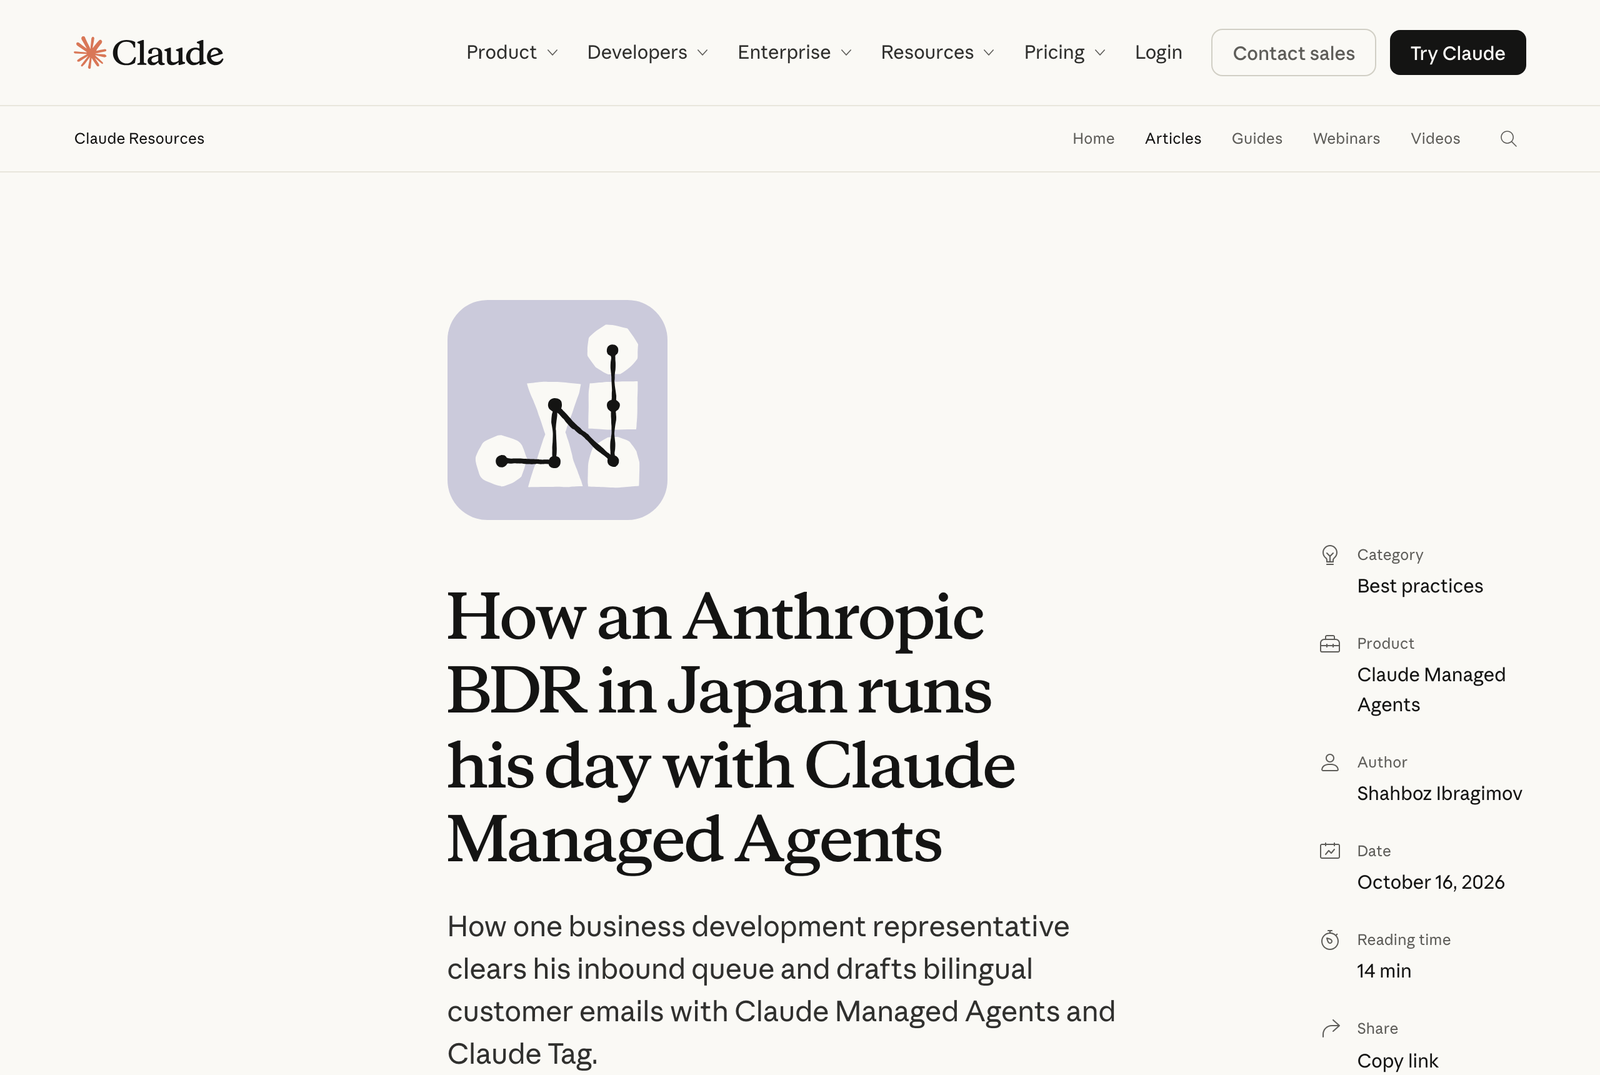
Task: Click the Copy link share option
Action: point(1397,1061)
